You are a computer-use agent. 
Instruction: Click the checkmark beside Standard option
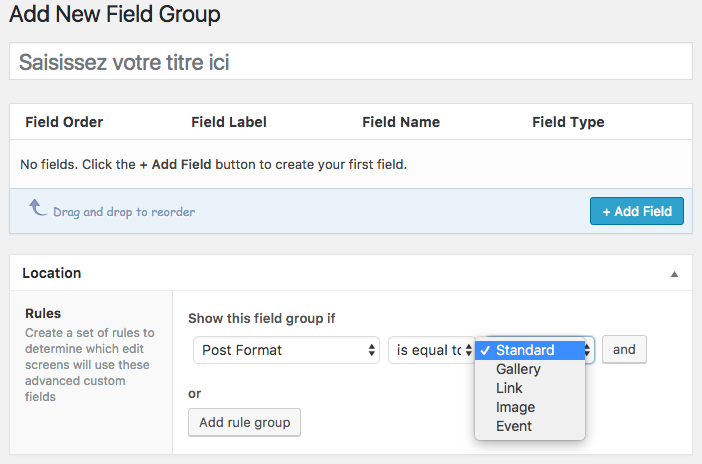(485, 350)
